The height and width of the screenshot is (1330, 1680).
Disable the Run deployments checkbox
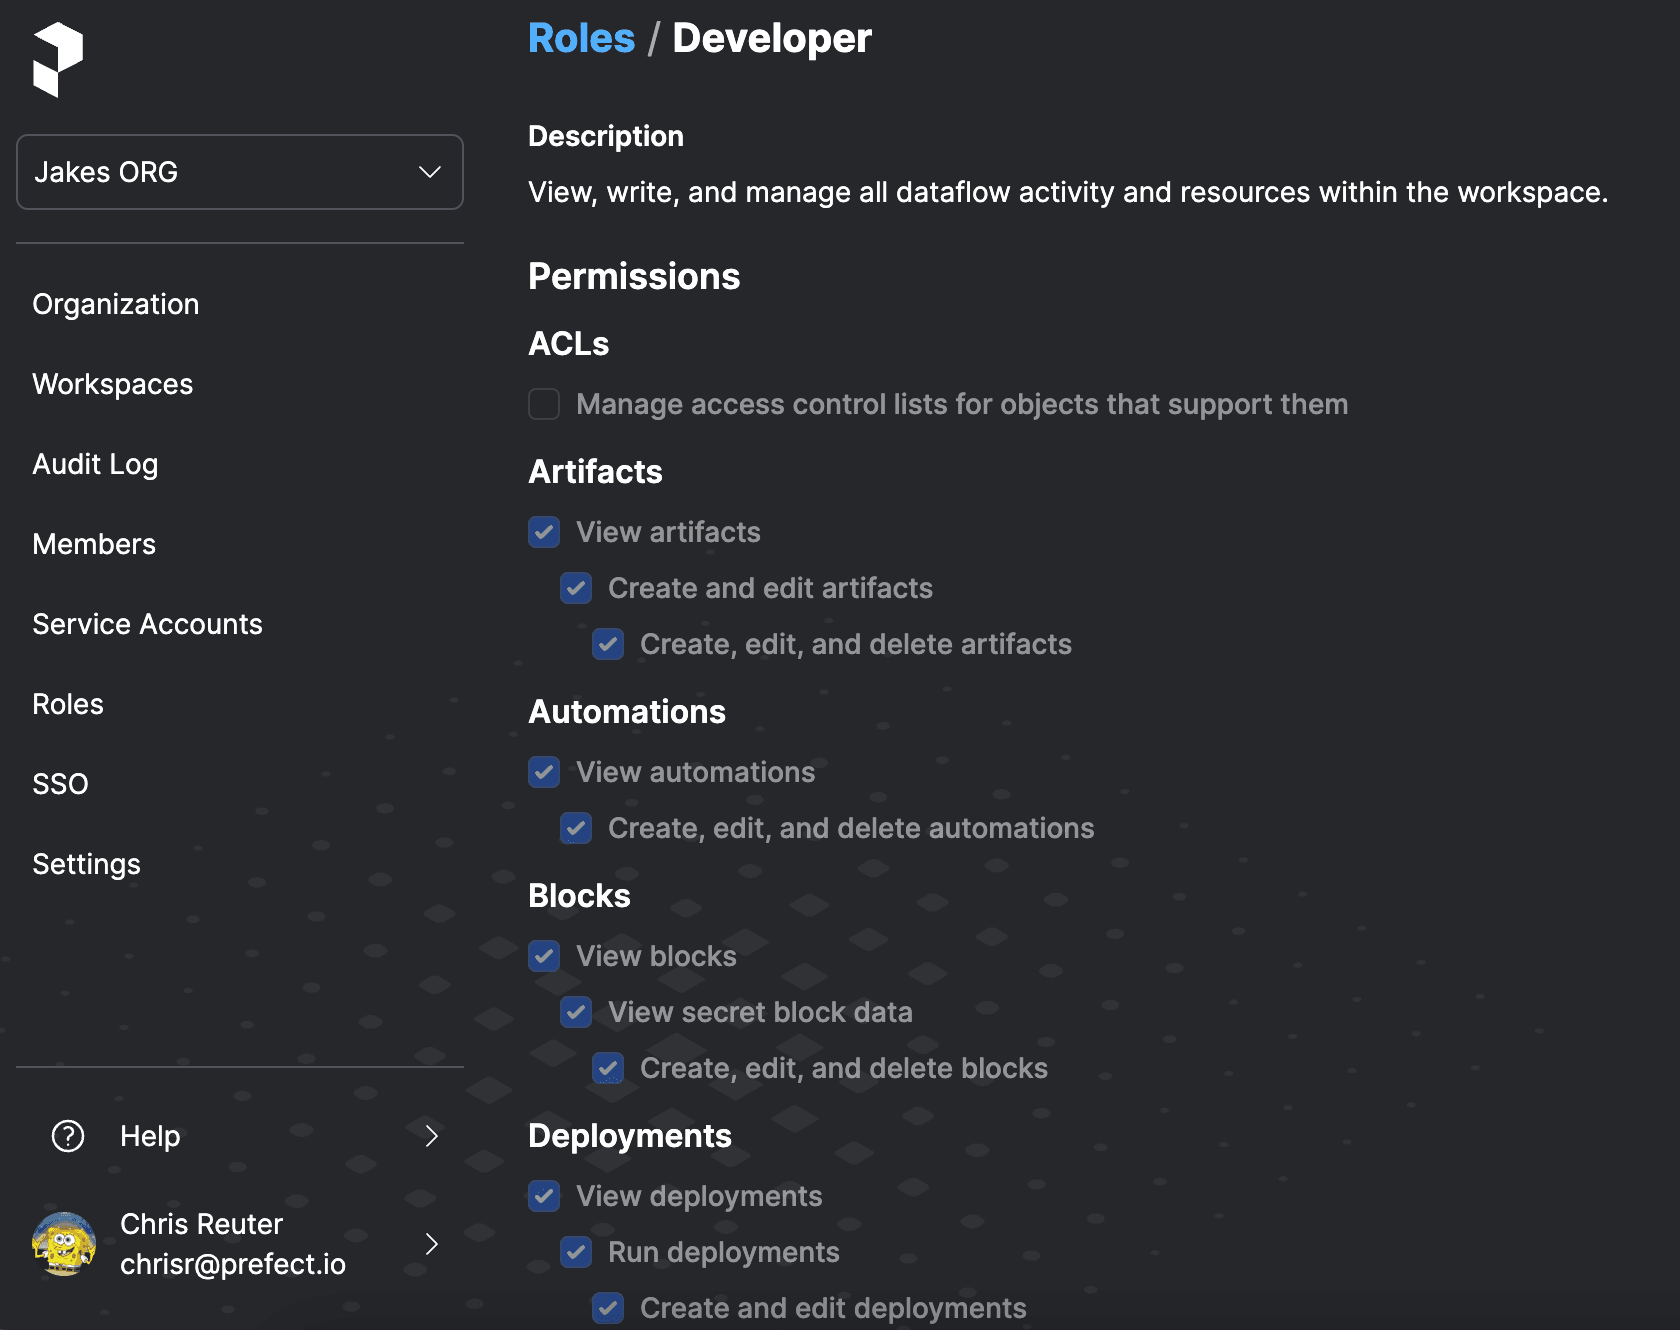coord(576,1252)
